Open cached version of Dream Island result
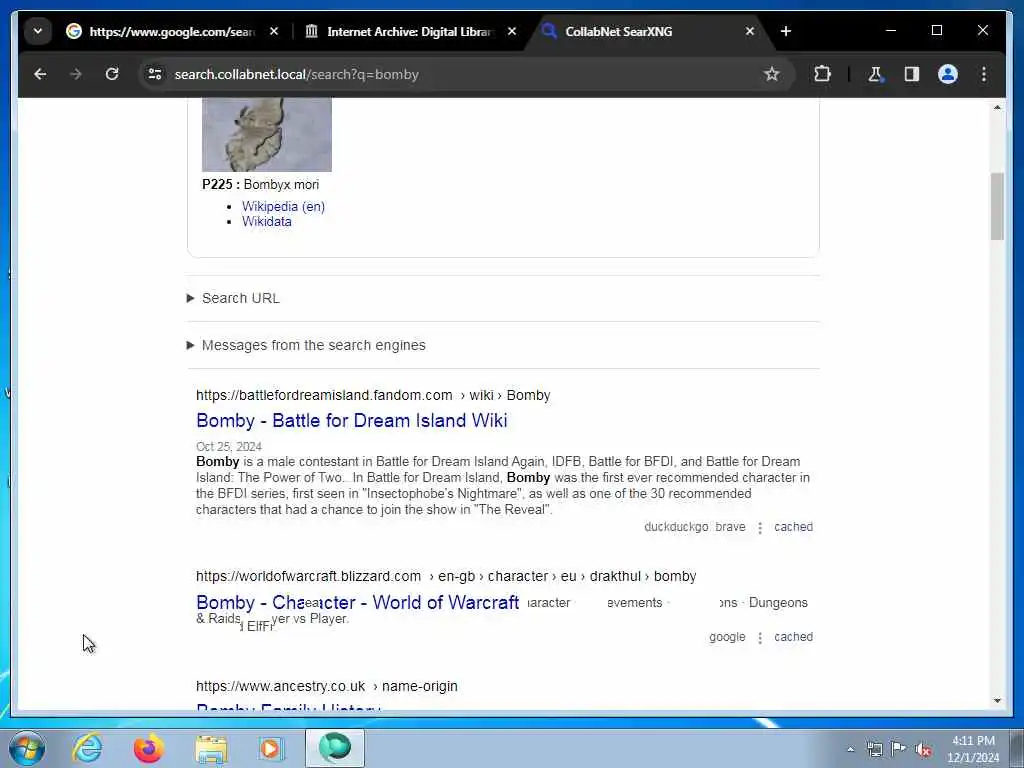 pyautogui.click(x=793, y=527)
